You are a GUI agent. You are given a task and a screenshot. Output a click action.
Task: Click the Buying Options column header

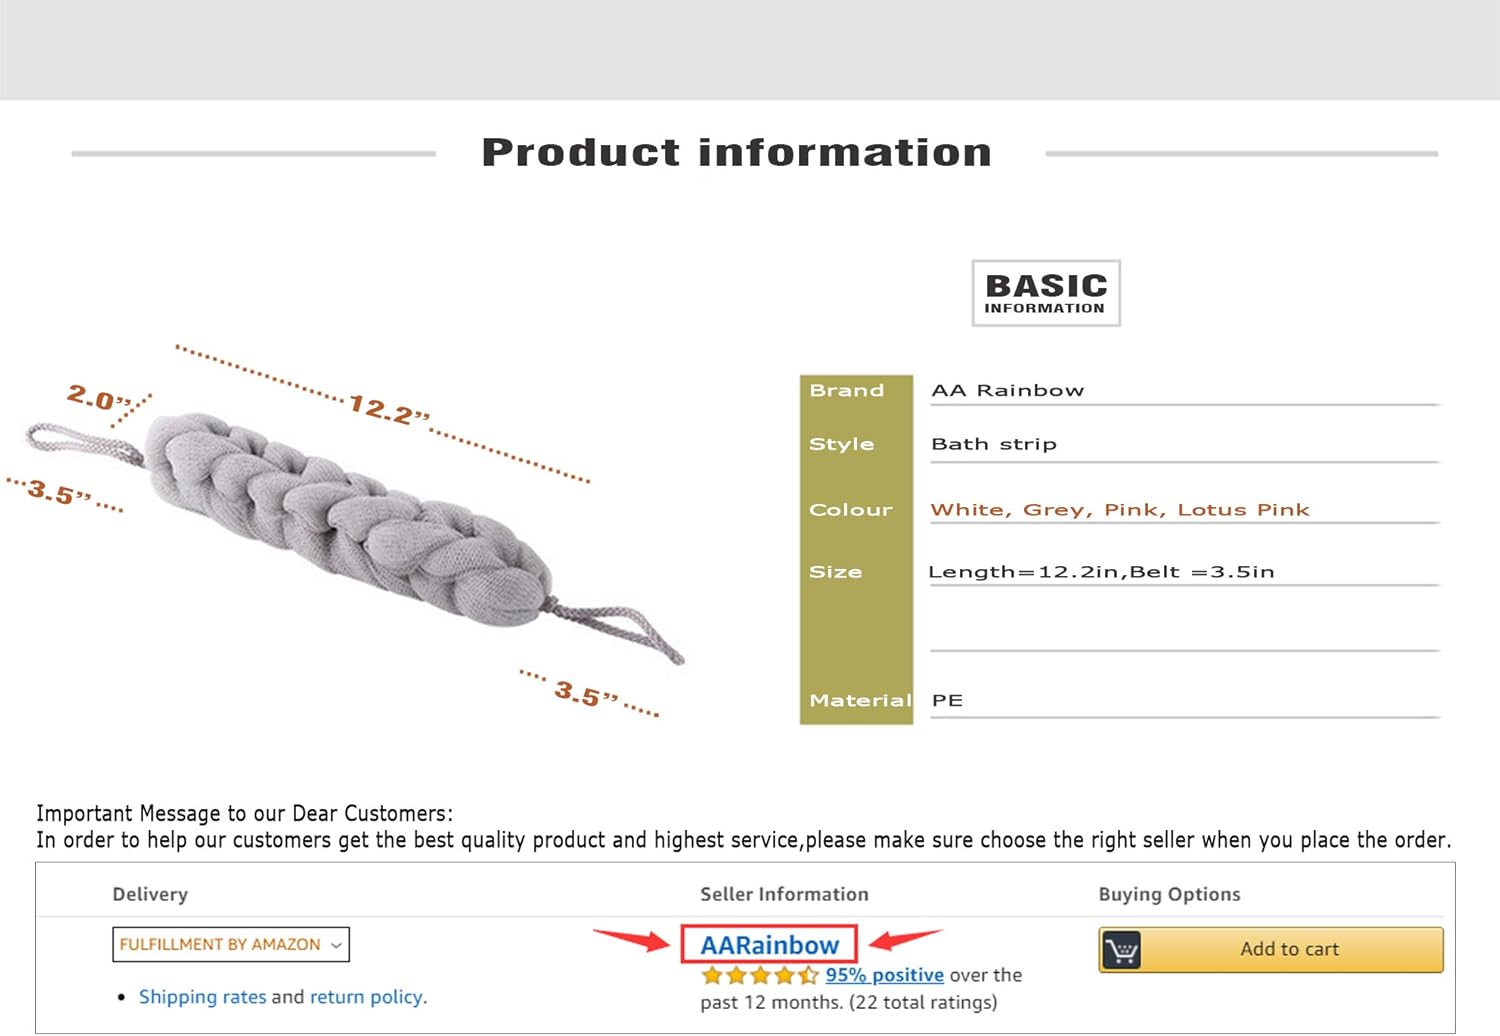(1169, 894)
